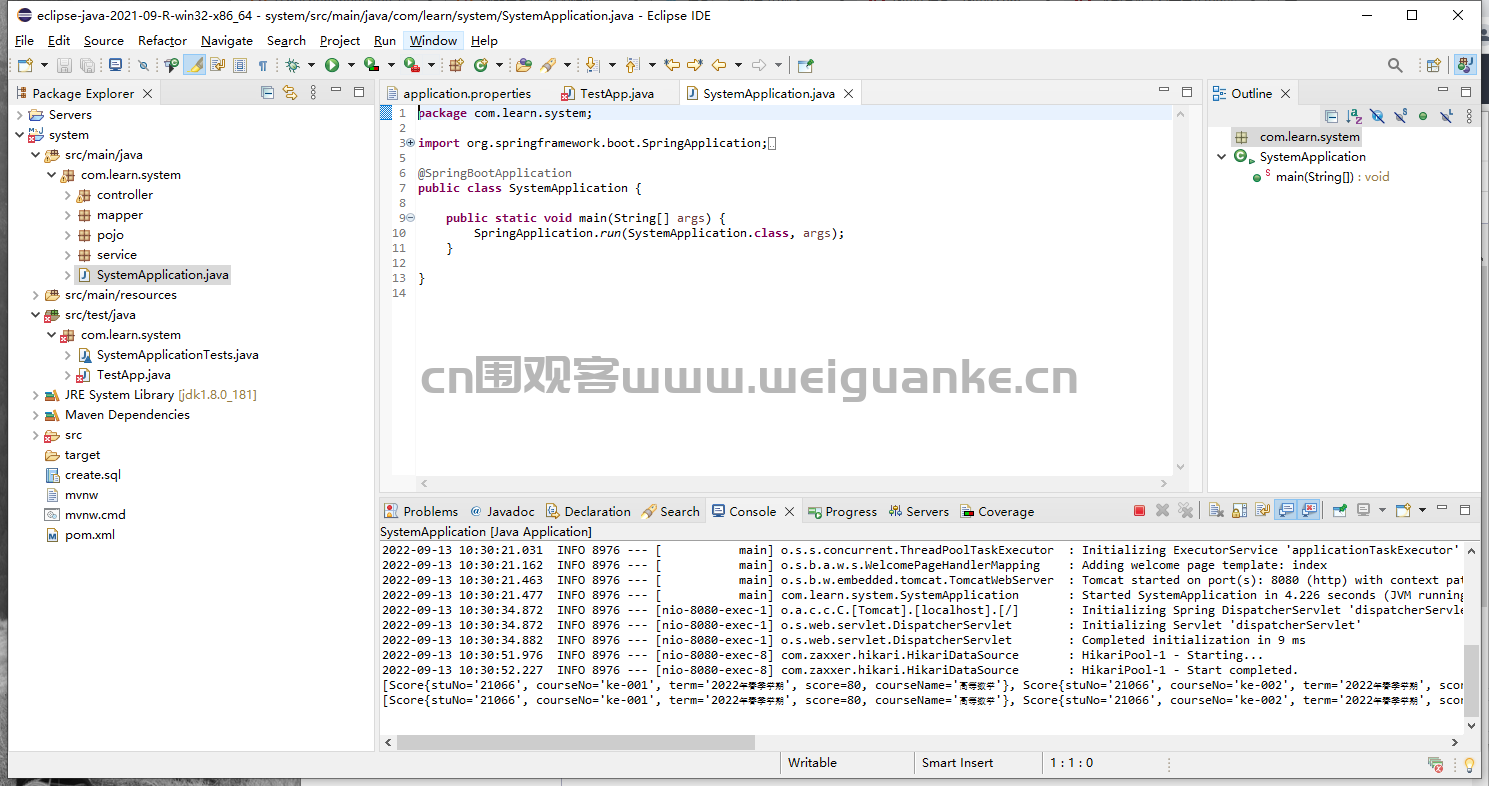Image resolution: width=1489 pixels, height=786 pixels.
Task: Toggle Hide Static Fields and Methods
Action: coord(1400,115)
